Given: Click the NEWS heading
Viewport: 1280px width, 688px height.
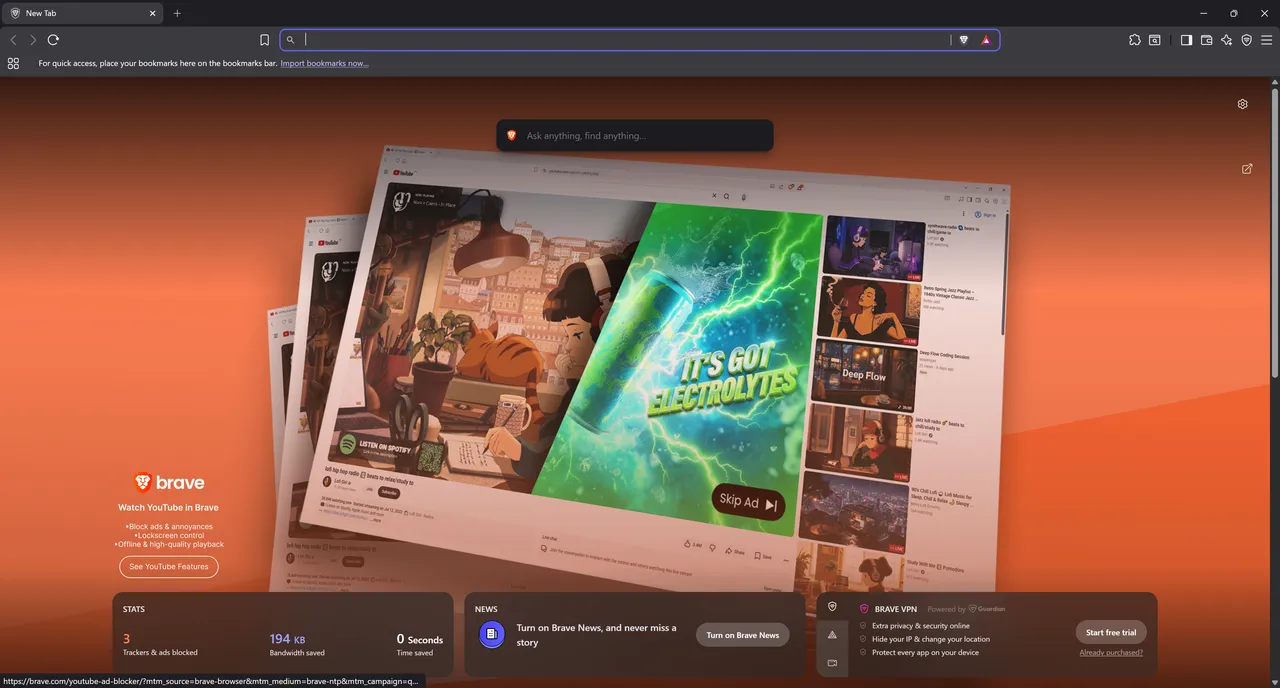Looking at the screenshot, I should [x=486, y=609].
